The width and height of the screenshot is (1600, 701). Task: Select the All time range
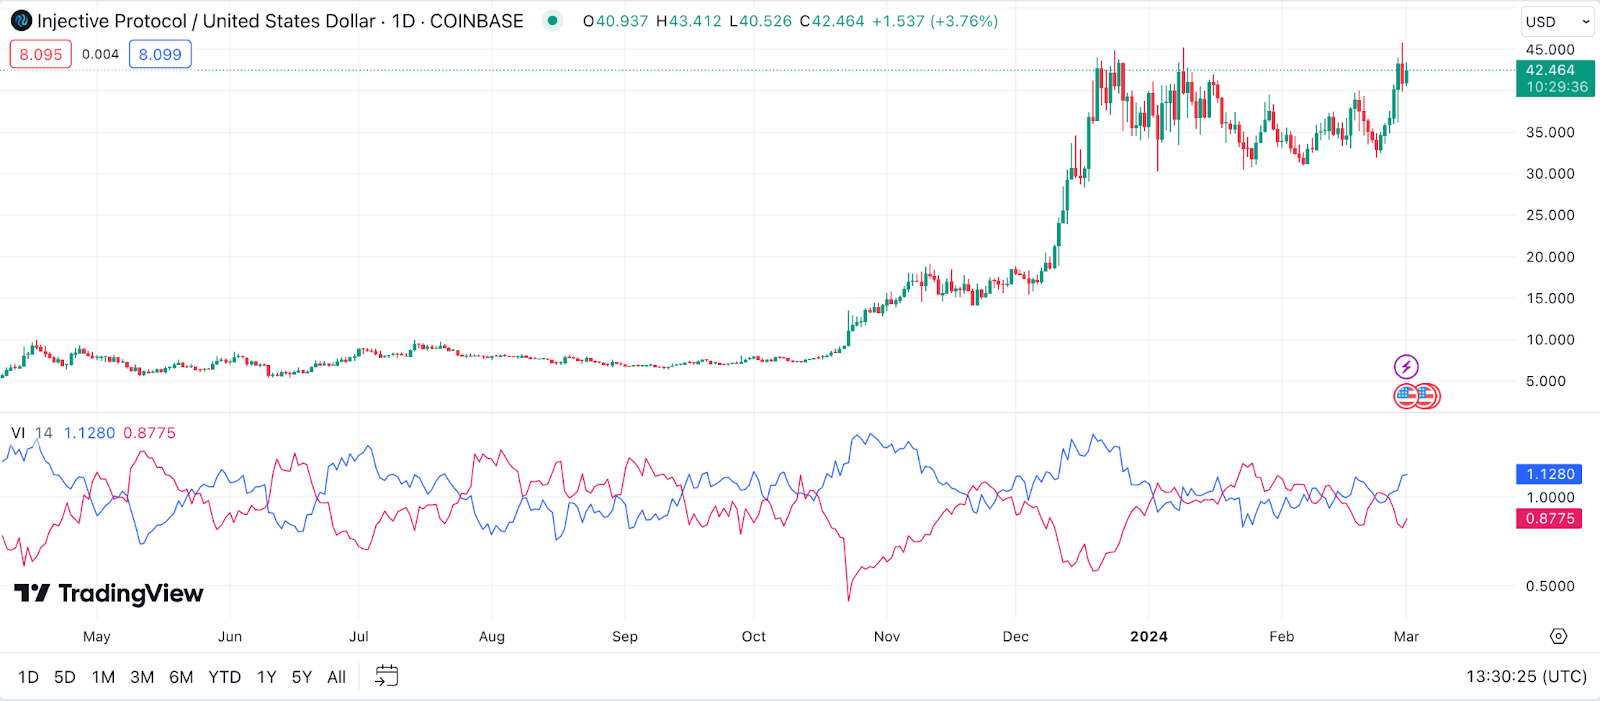(337, 677)
